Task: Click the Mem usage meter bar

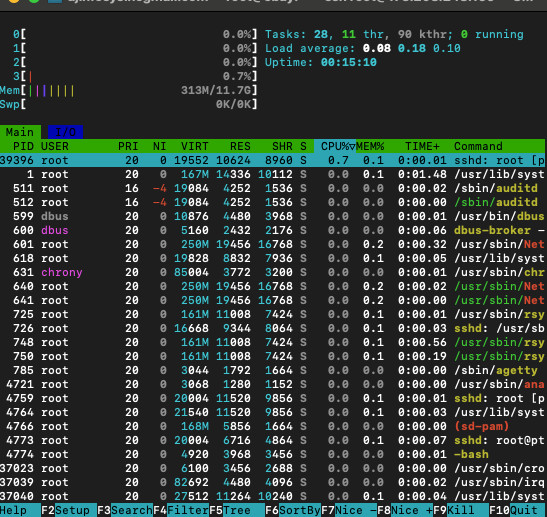Action: tap(129, 90)
